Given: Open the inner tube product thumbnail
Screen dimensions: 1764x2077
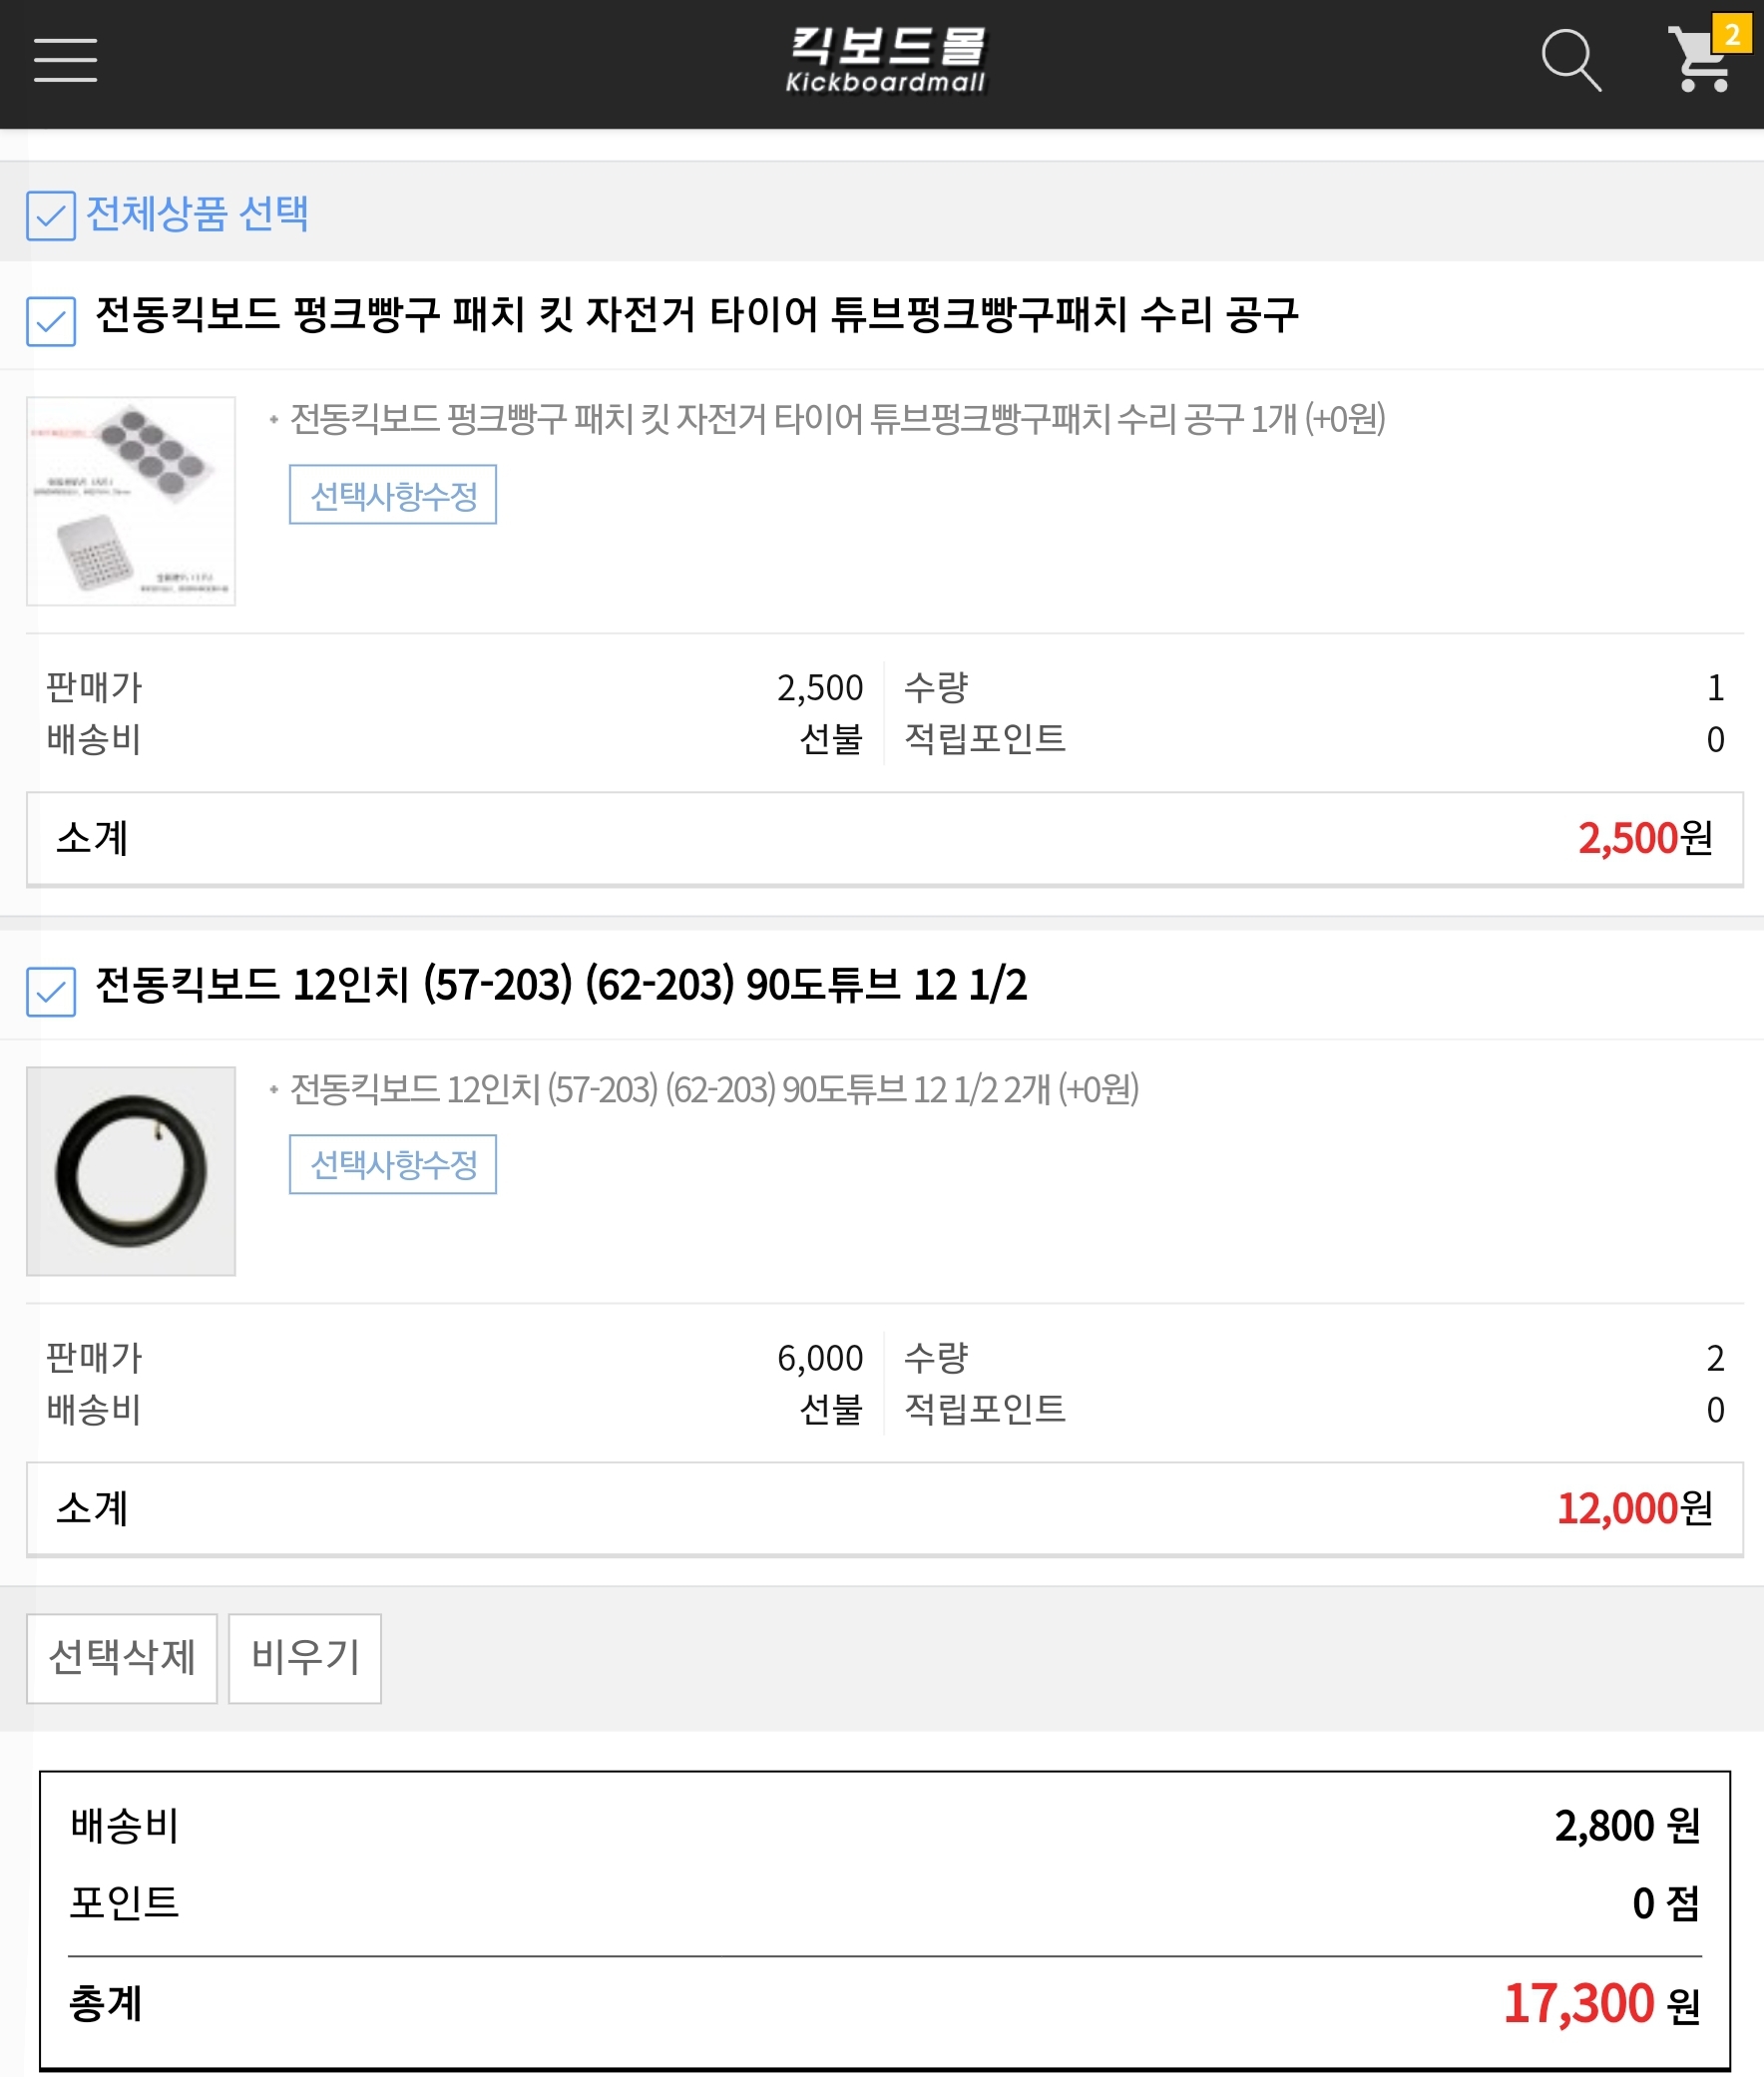Looking at the screenshot, I should coord(131,1171).
